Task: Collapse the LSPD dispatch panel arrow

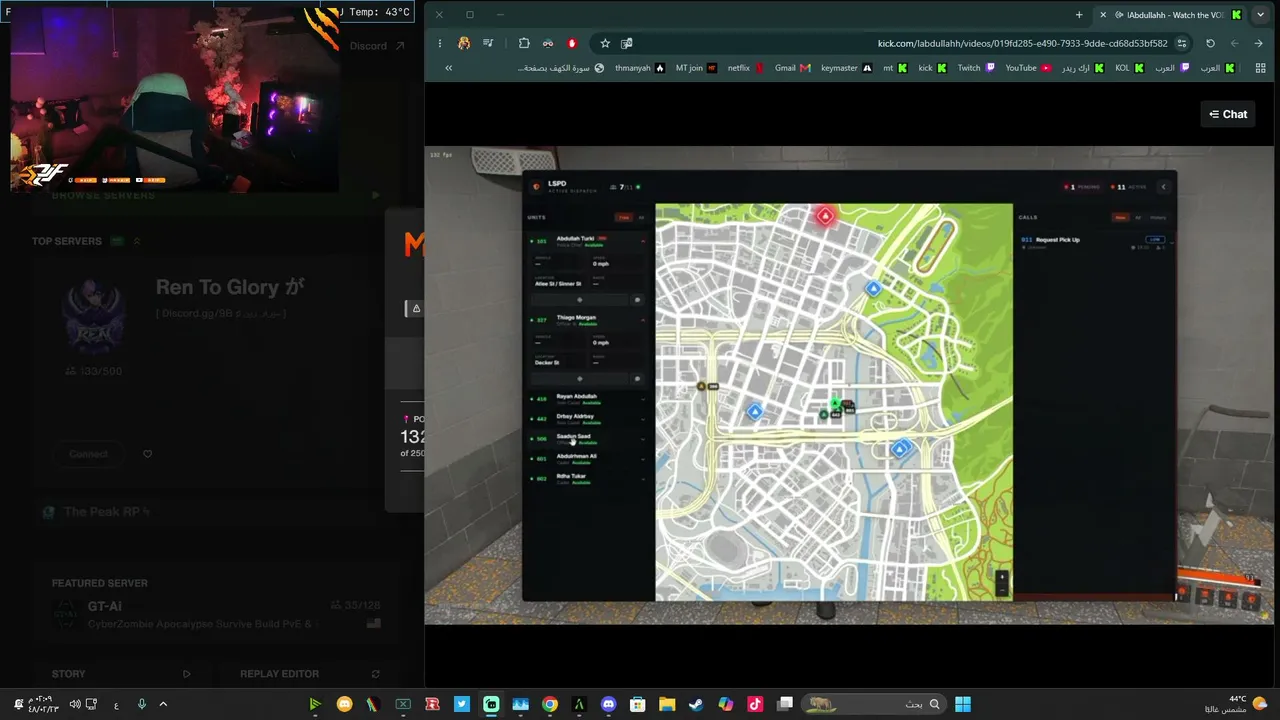Action: [x=1163, y=187]
